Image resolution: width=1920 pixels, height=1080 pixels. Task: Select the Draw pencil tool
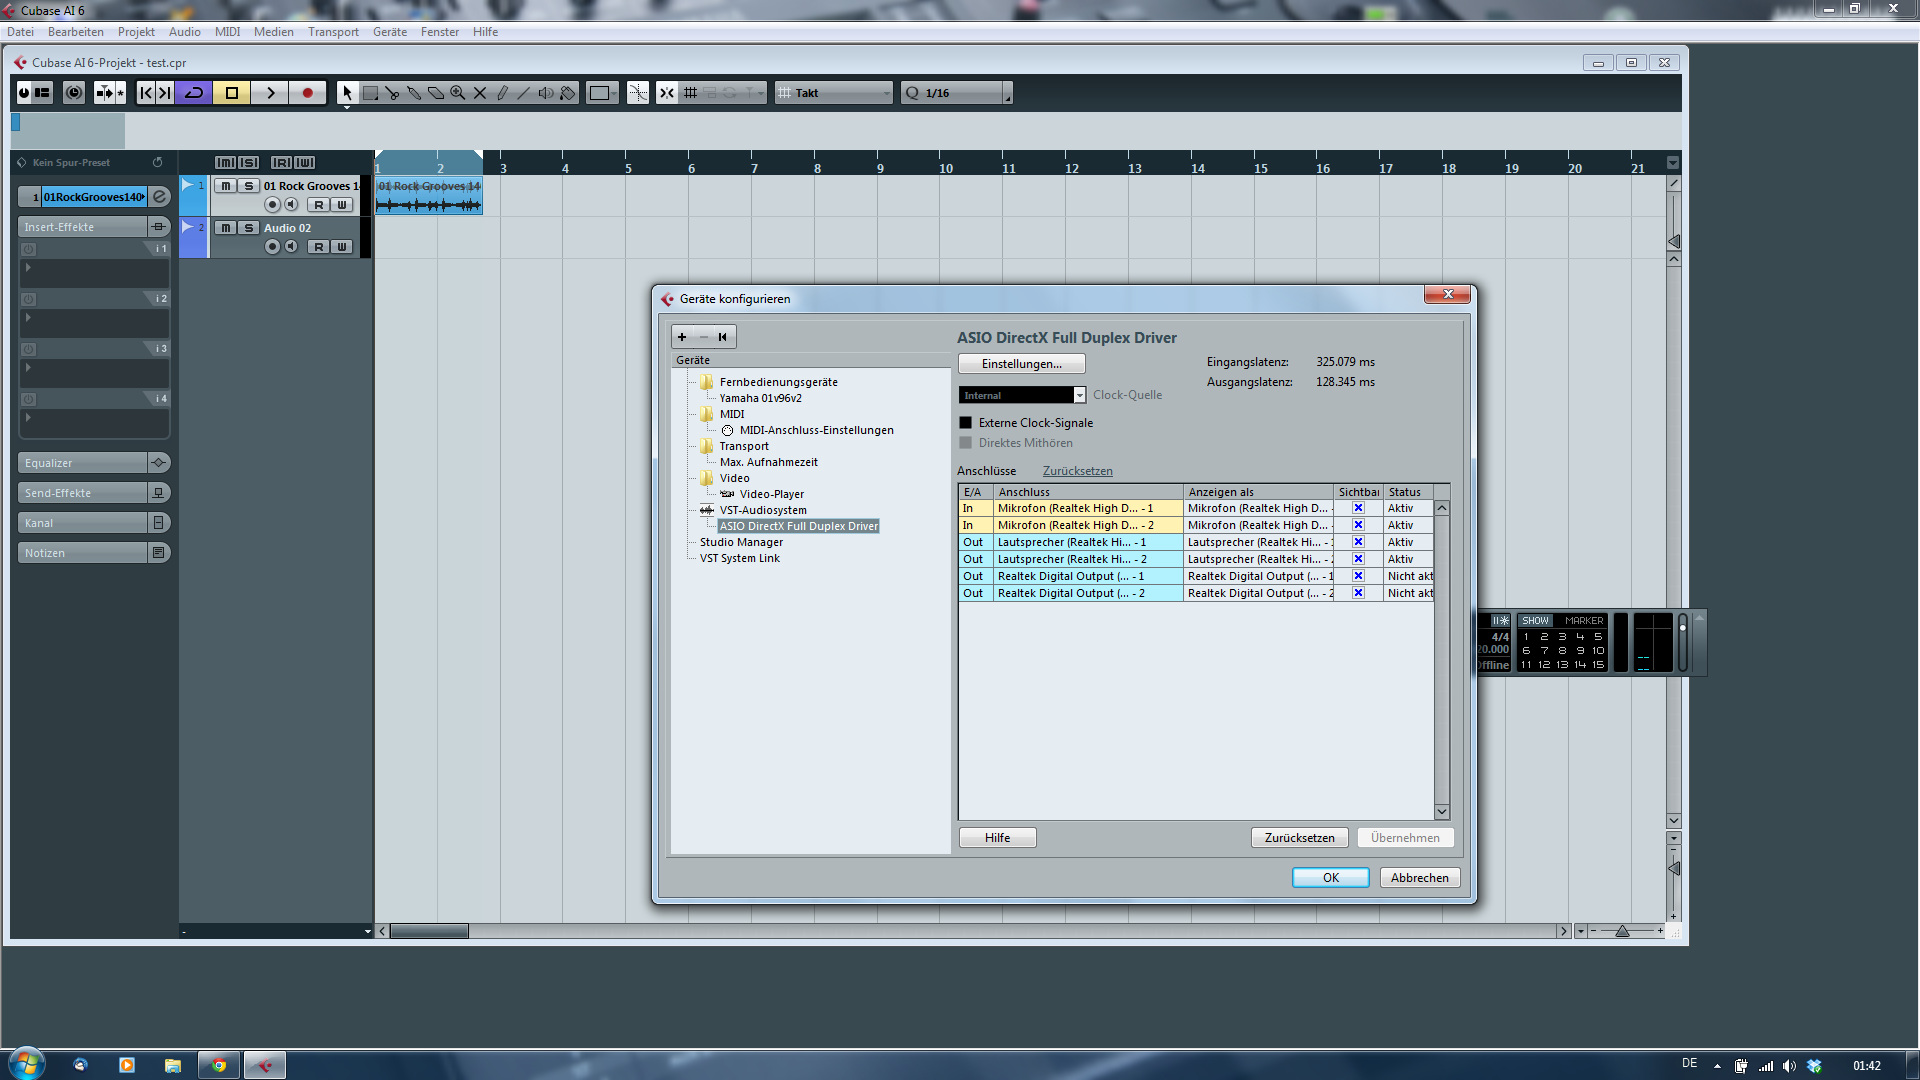pyautogui.click(x=502, y=93)
